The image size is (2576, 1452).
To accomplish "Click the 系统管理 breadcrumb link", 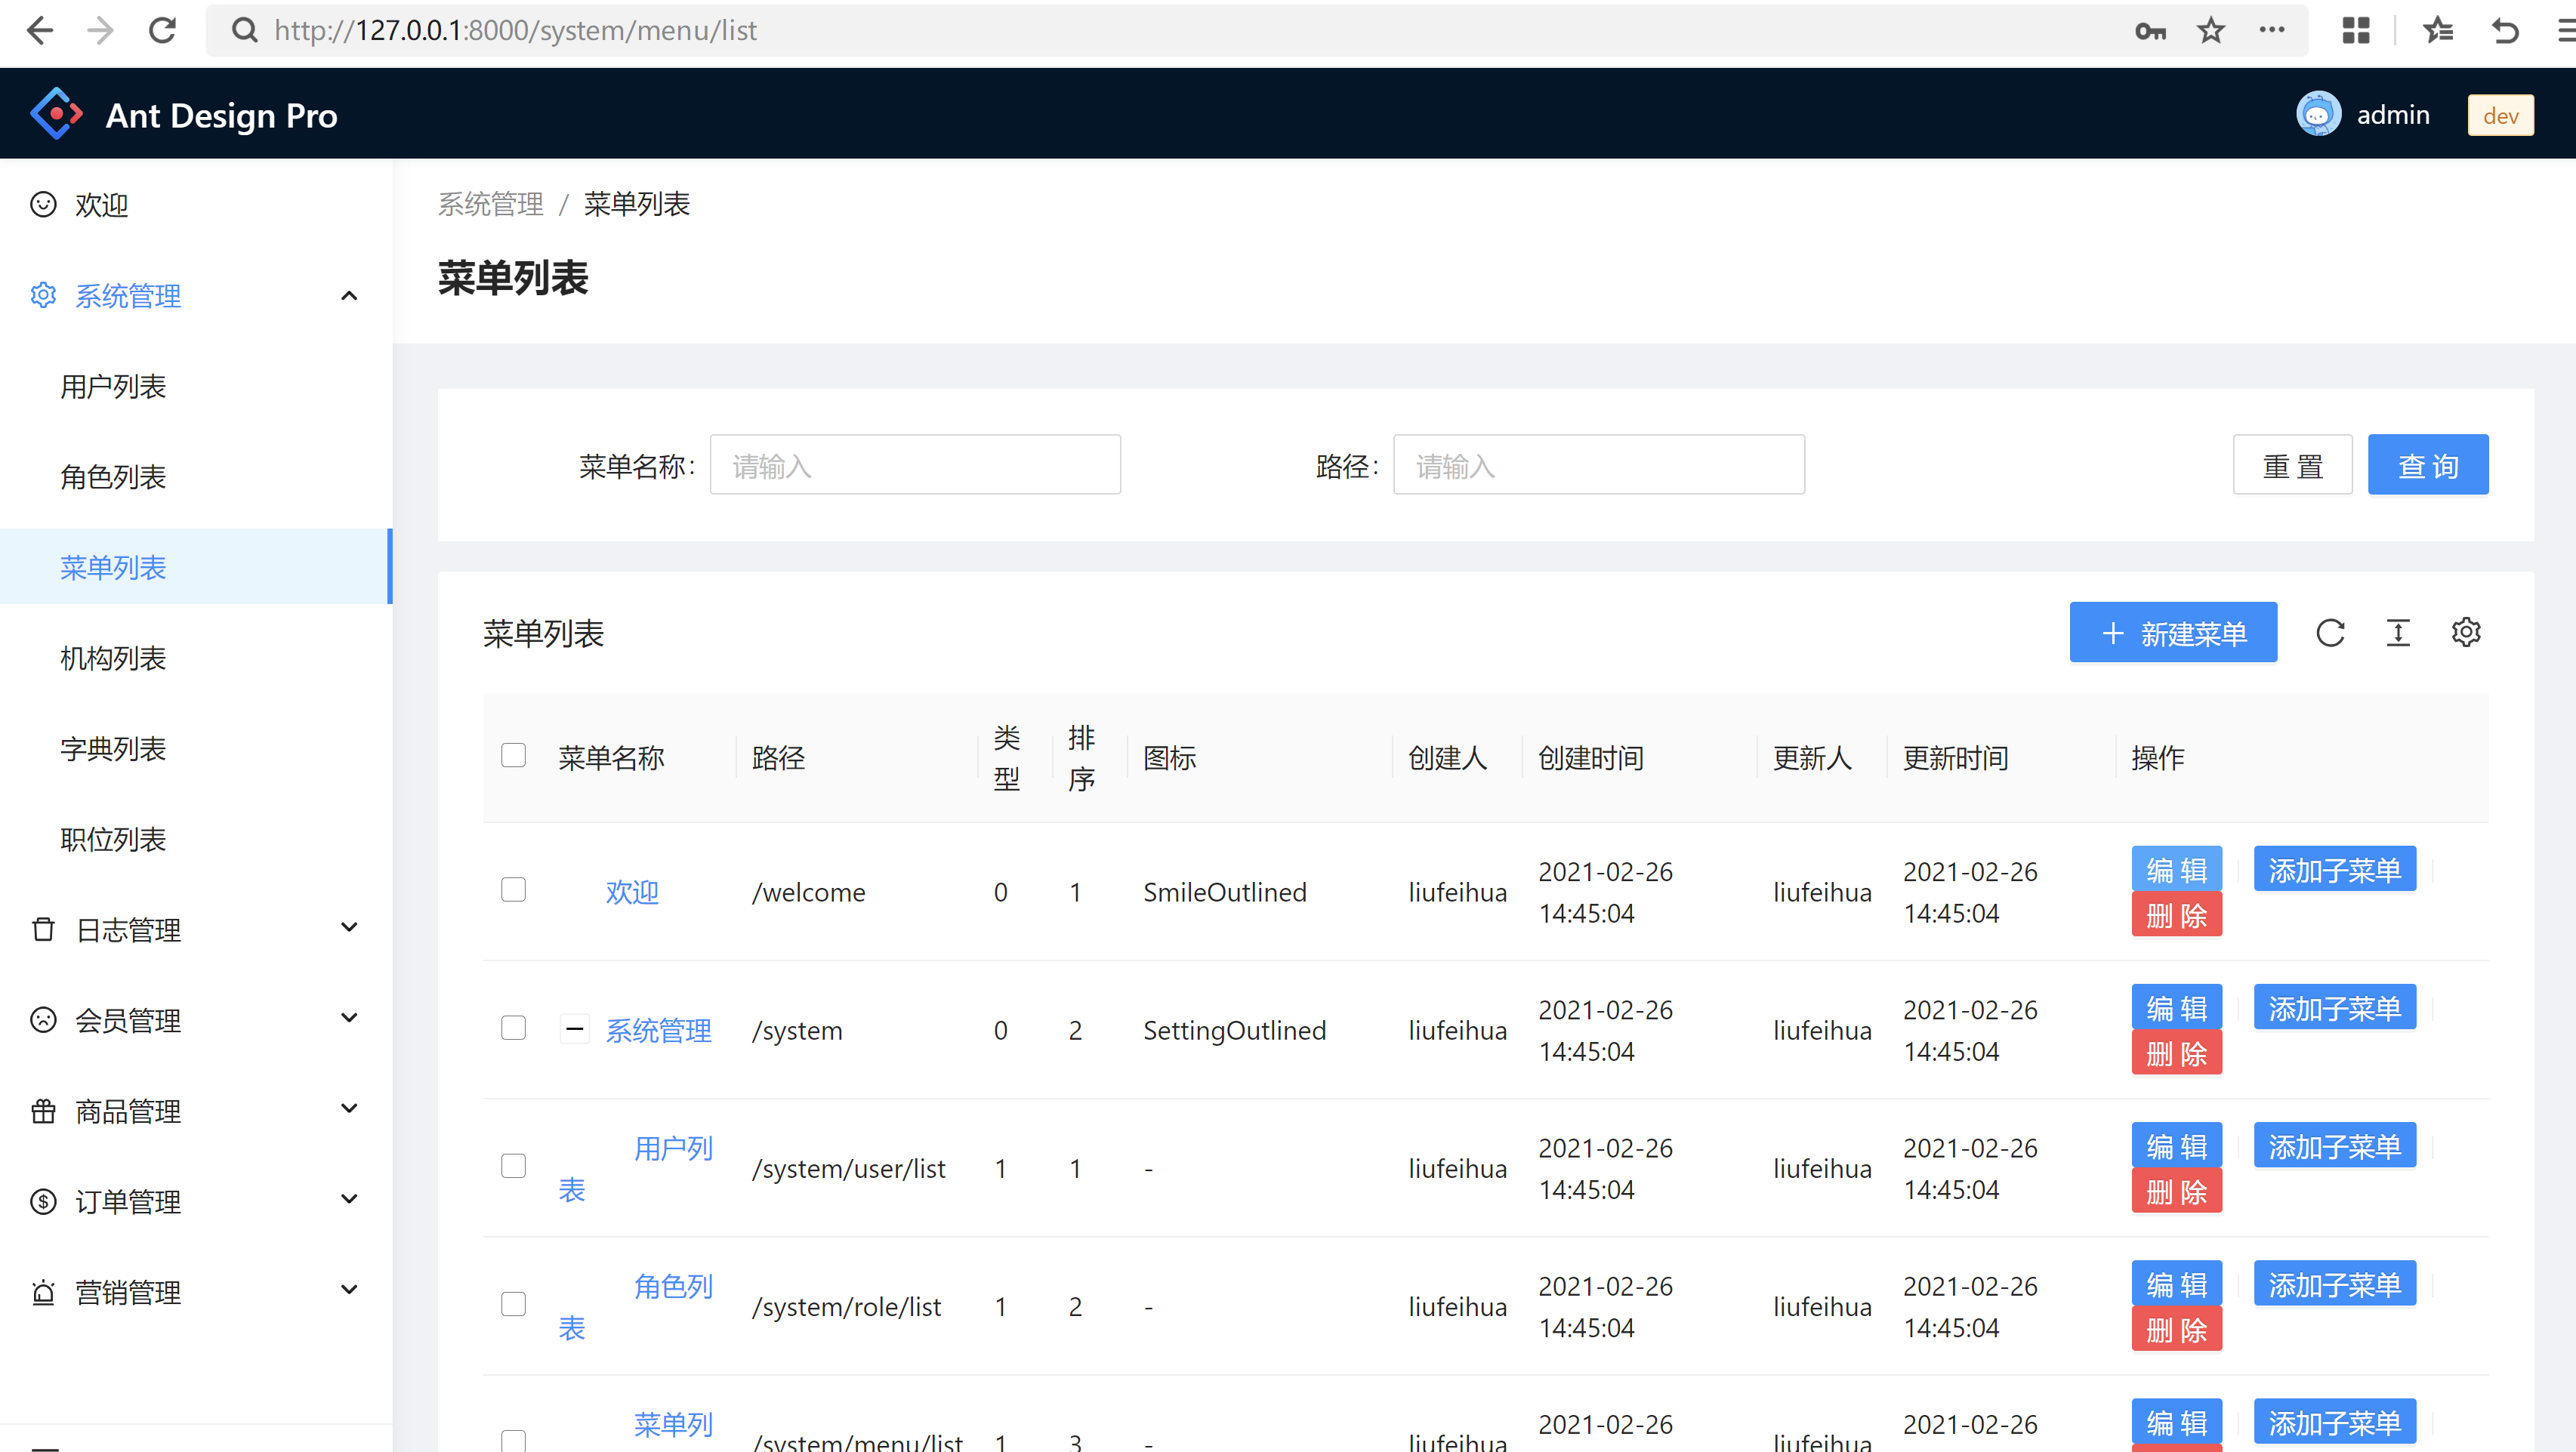I will coord(490,204).
